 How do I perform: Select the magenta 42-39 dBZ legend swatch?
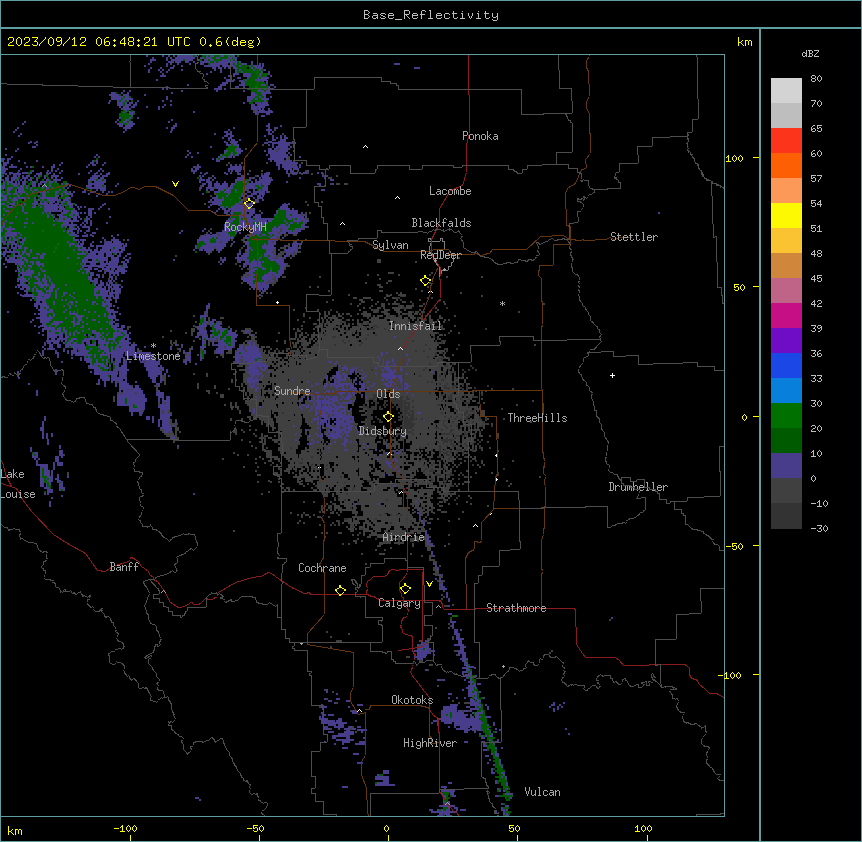tap(786, 315)
